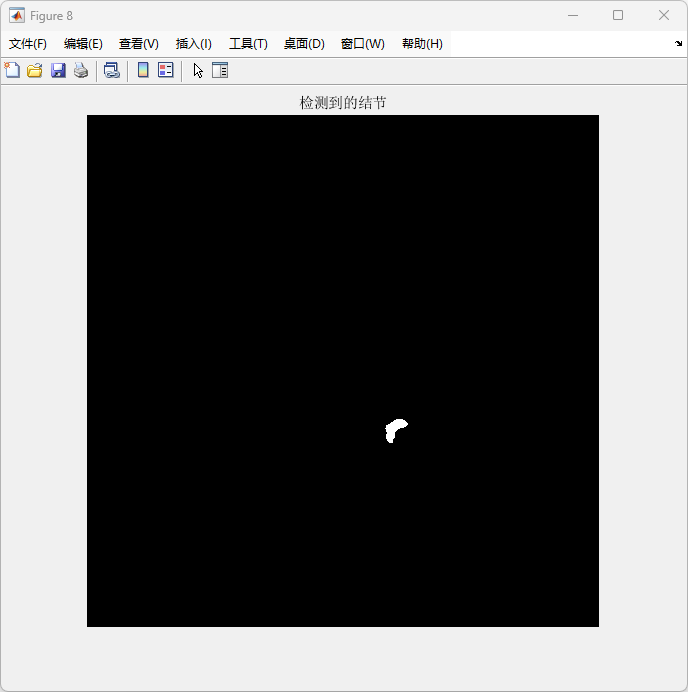Click the New Figure toolbar icon

[x=12, y=70]
